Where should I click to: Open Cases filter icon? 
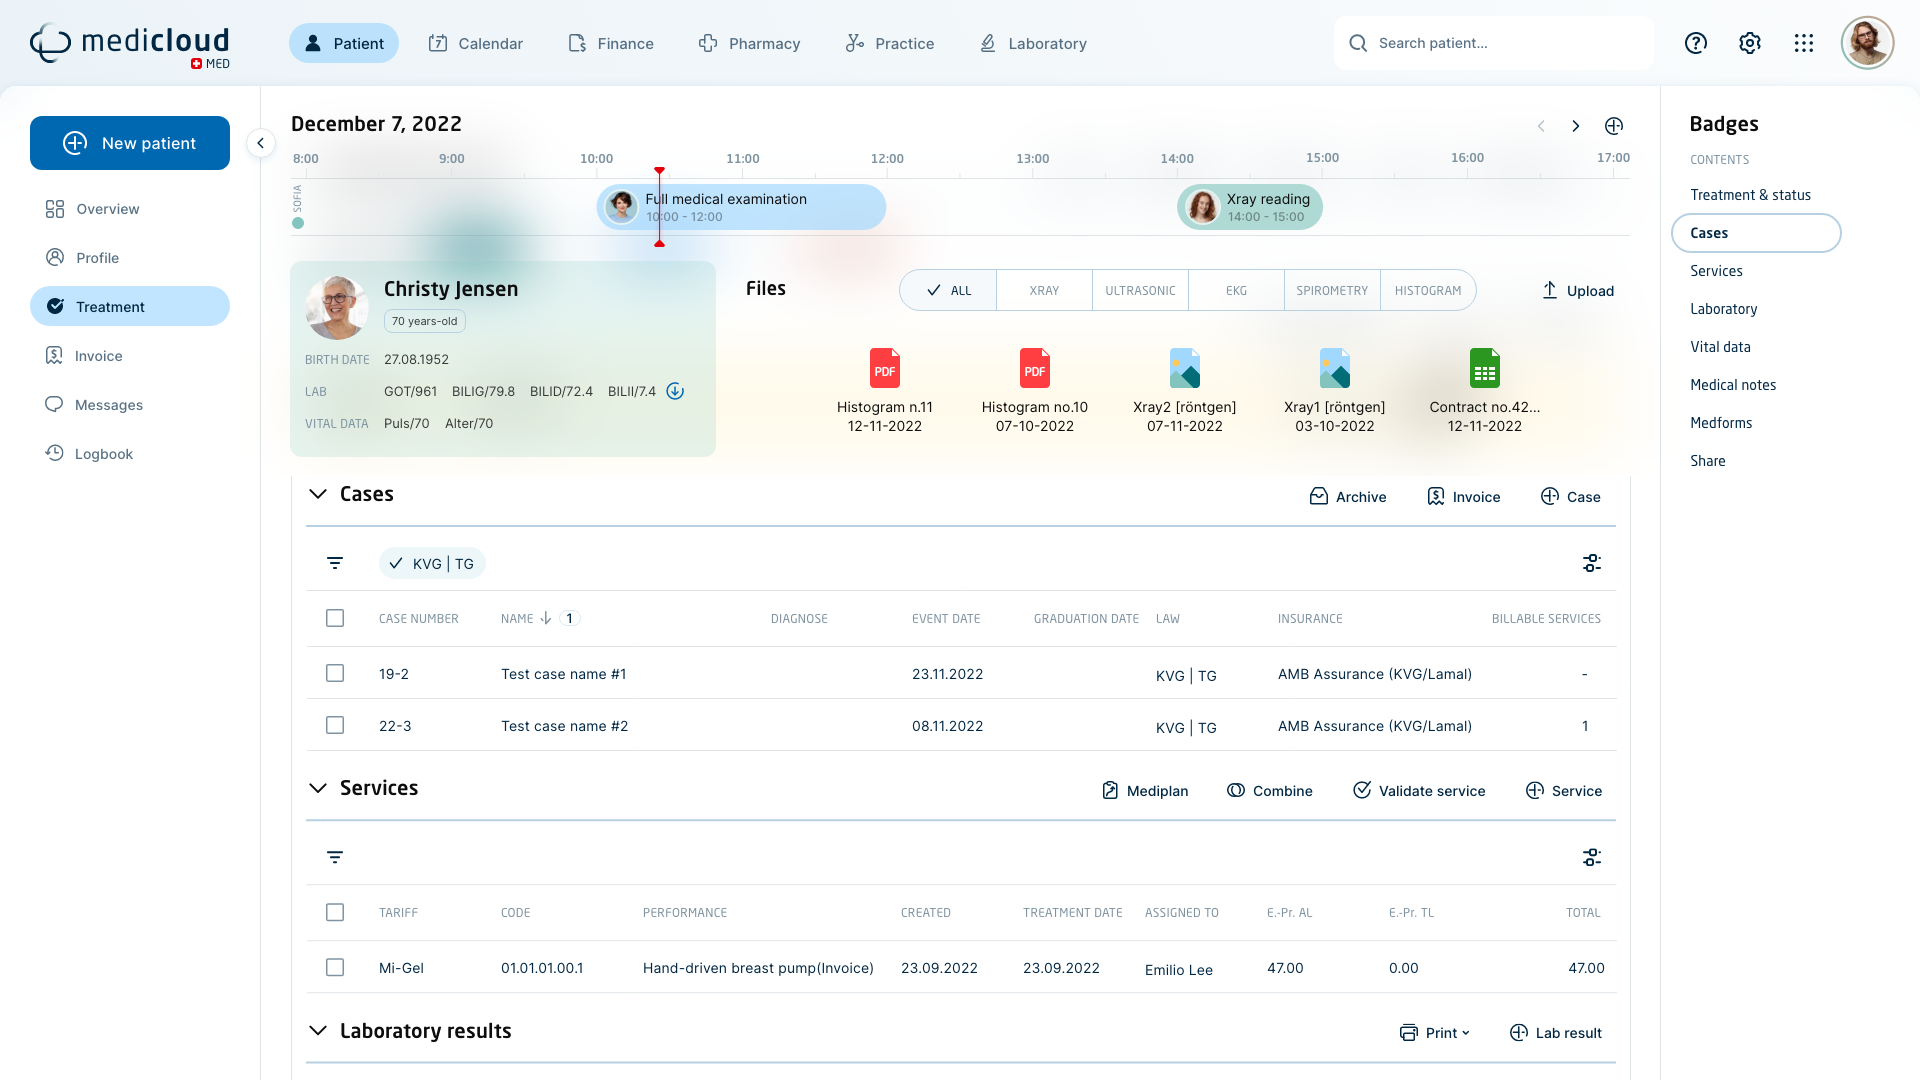tap(335, 563)
